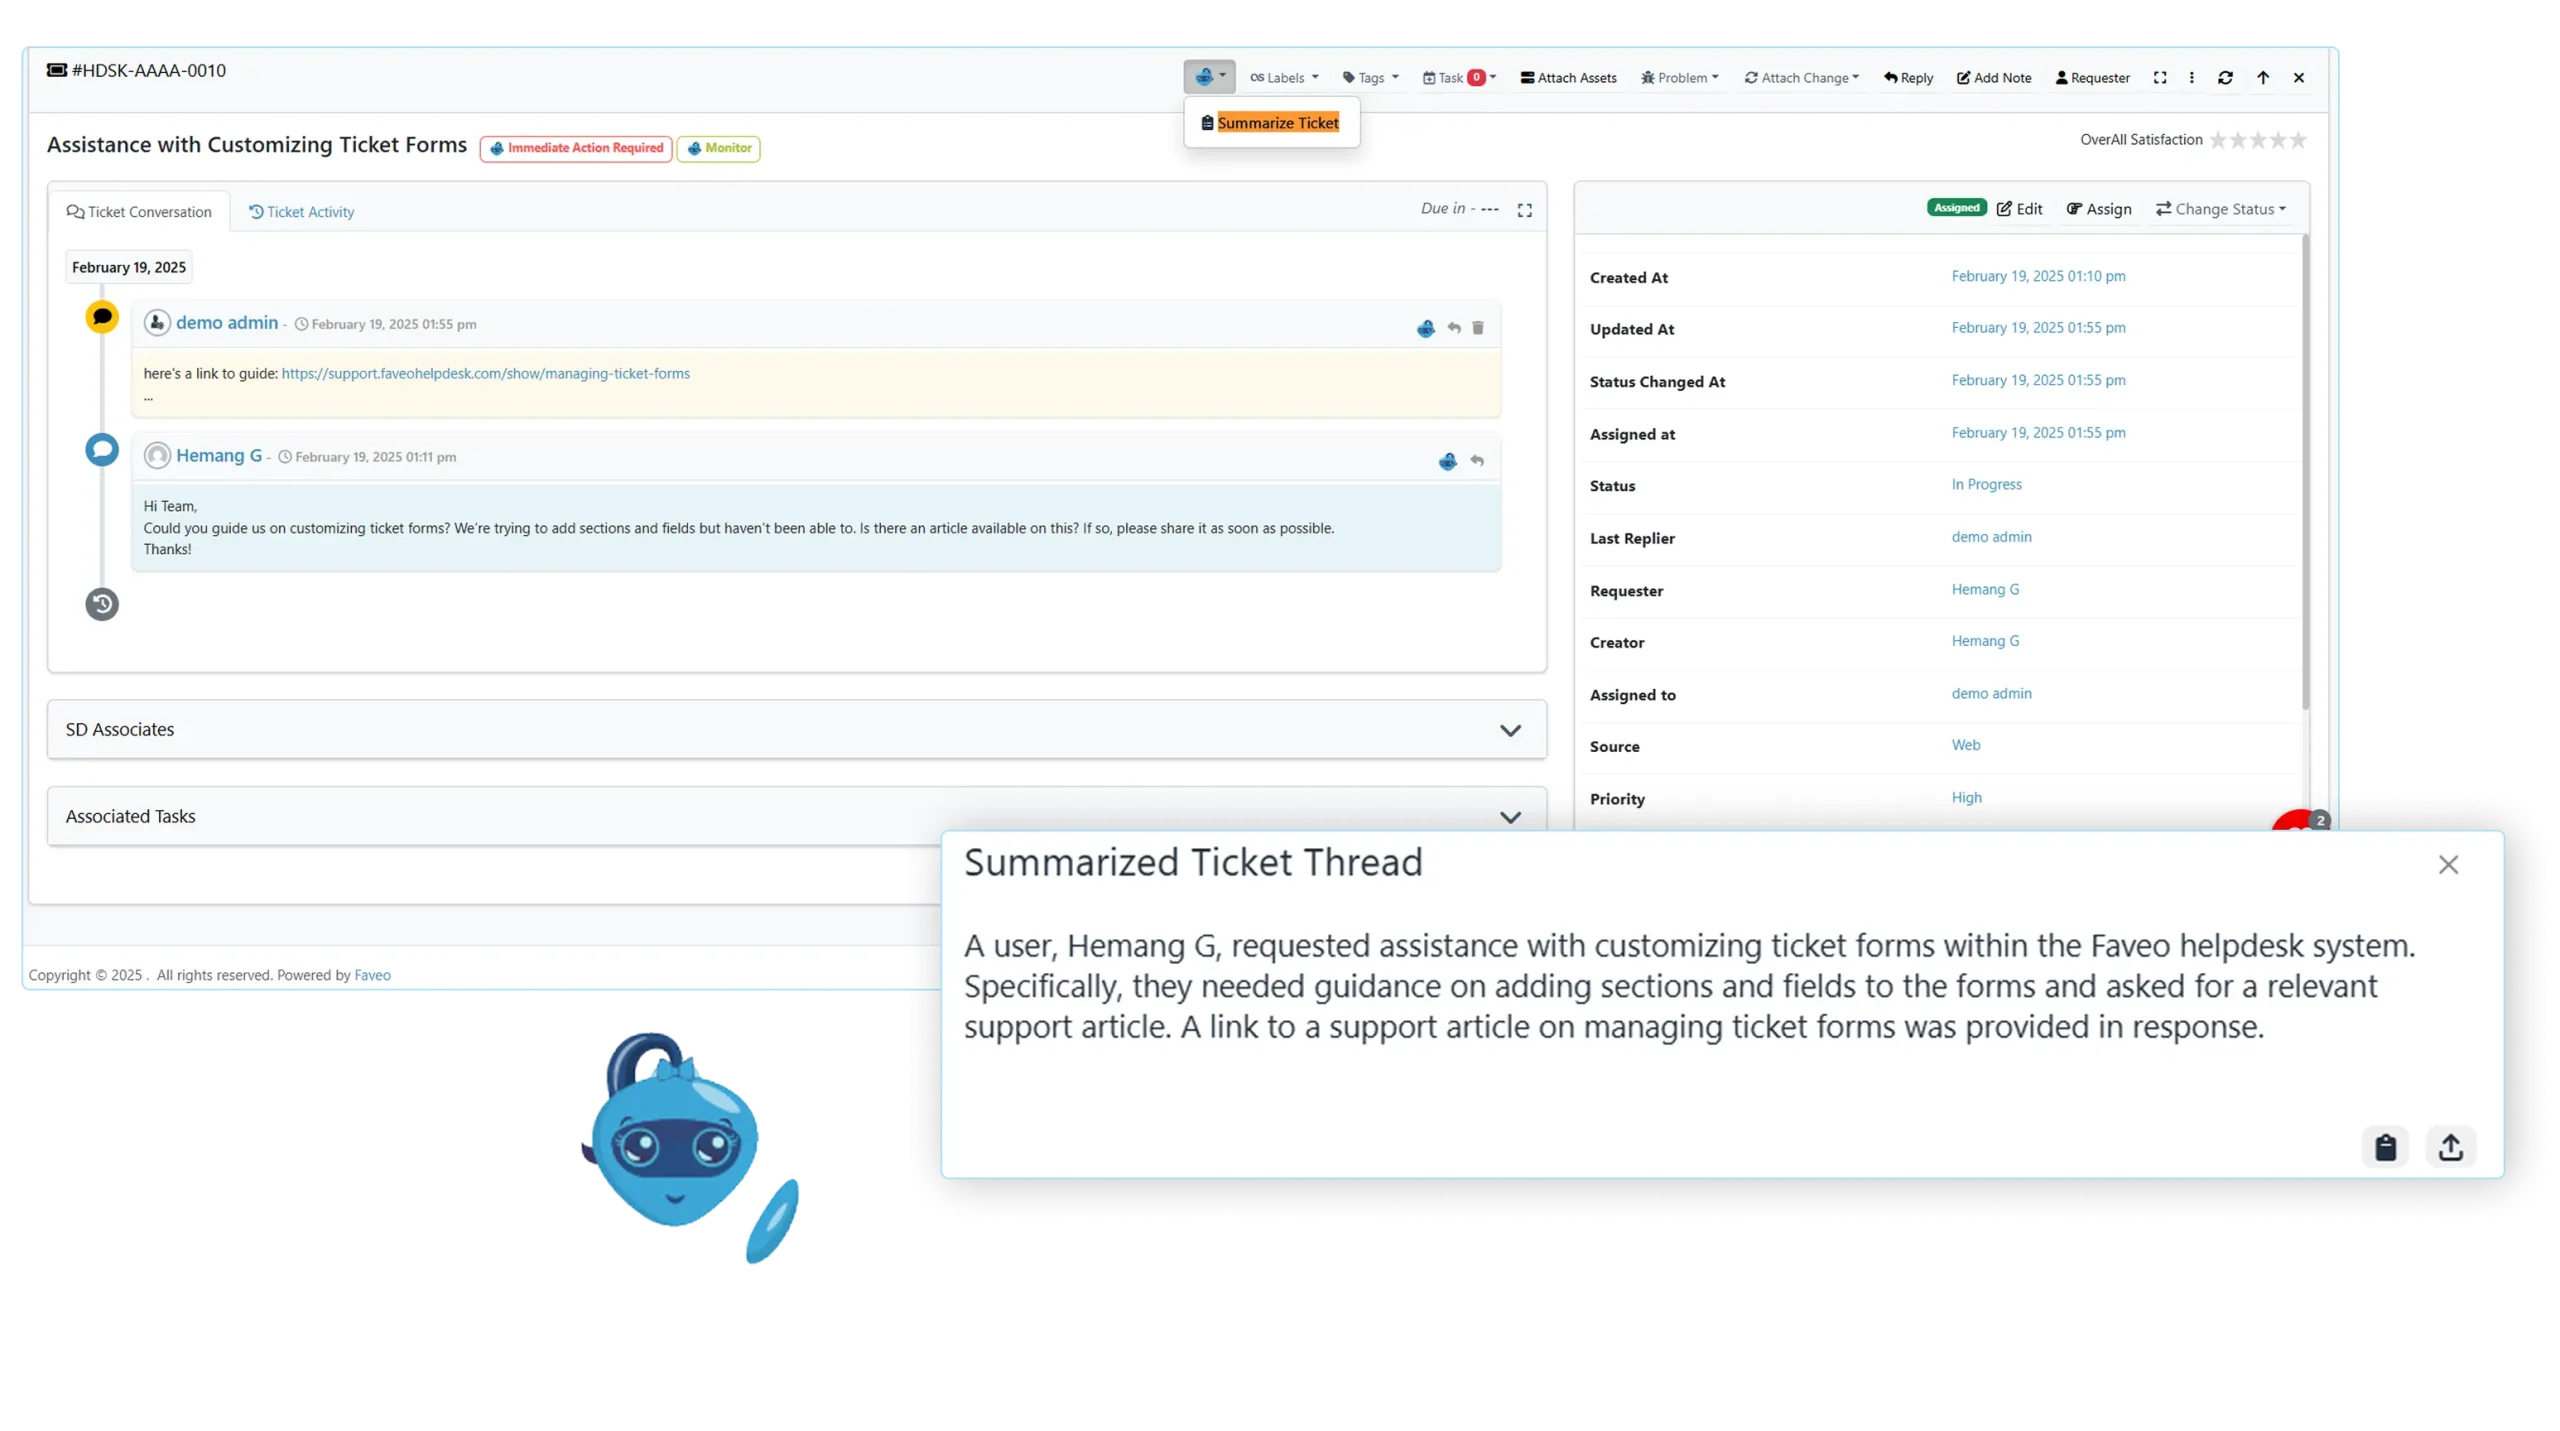Open the Change Status dropdown
This screenshot has height=1431, width=2560.
pyautogui.click(x=2221, y=209)
